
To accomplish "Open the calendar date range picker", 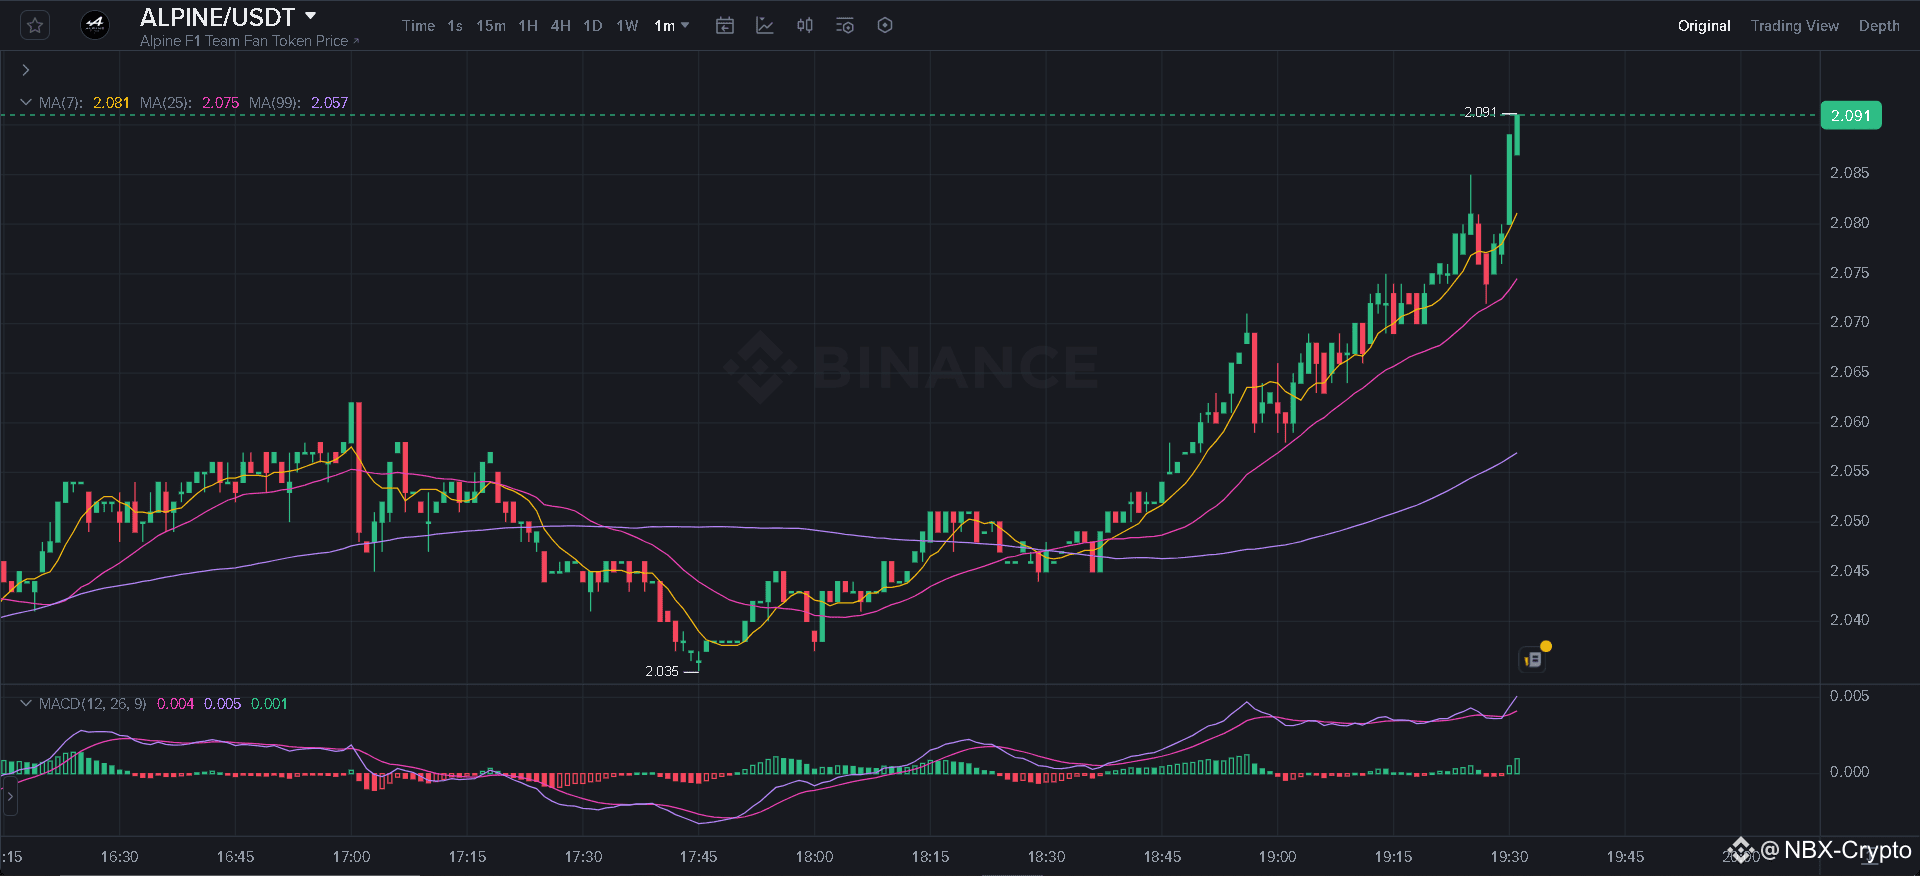I will click(725, 25).
